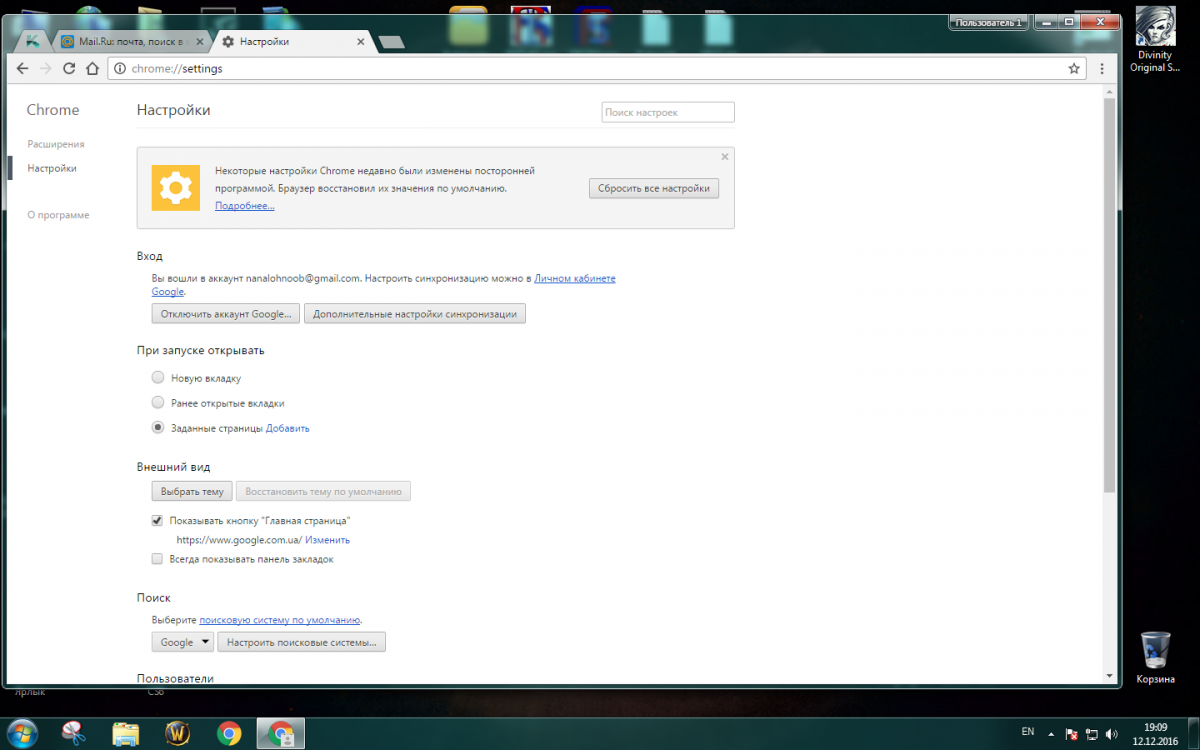Click the Поиск настроек search field
The image size is (1200, 750).
click(x=668, y=112)
